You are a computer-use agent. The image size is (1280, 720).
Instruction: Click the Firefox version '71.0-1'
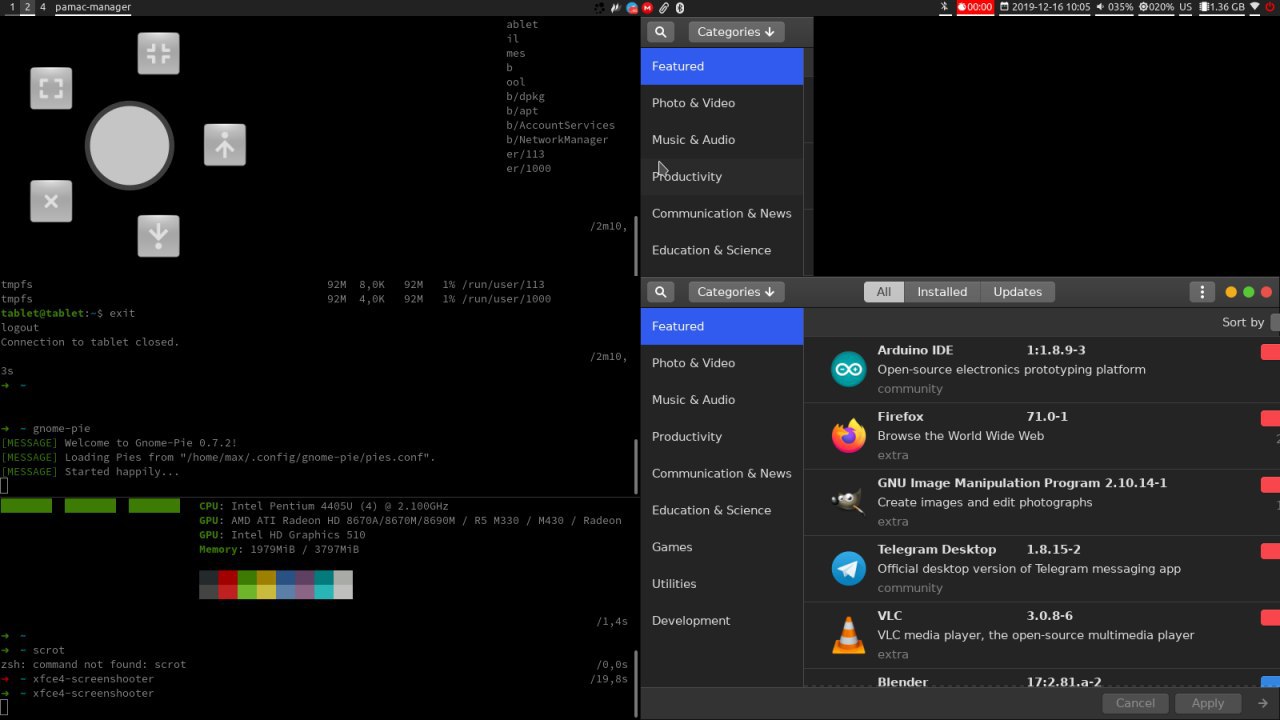pyautogui.click(x=1047, y=416)
